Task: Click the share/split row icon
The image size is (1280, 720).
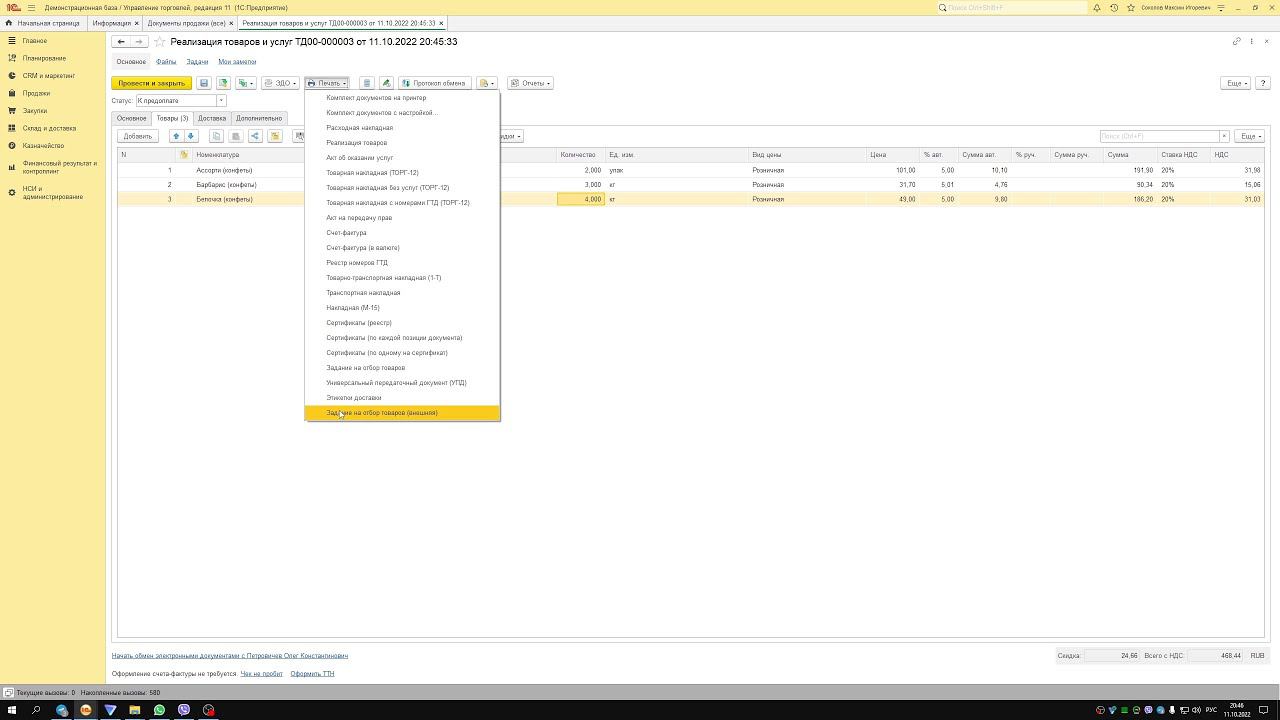Action: (x=255, y=136)
